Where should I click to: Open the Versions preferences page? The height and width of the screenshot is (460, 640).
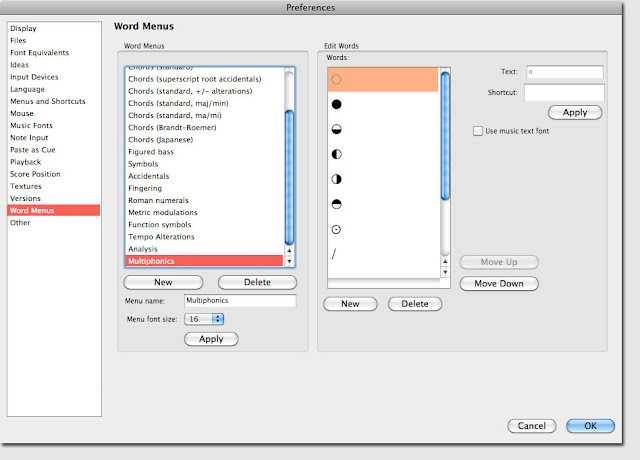(x=25, y=198)
